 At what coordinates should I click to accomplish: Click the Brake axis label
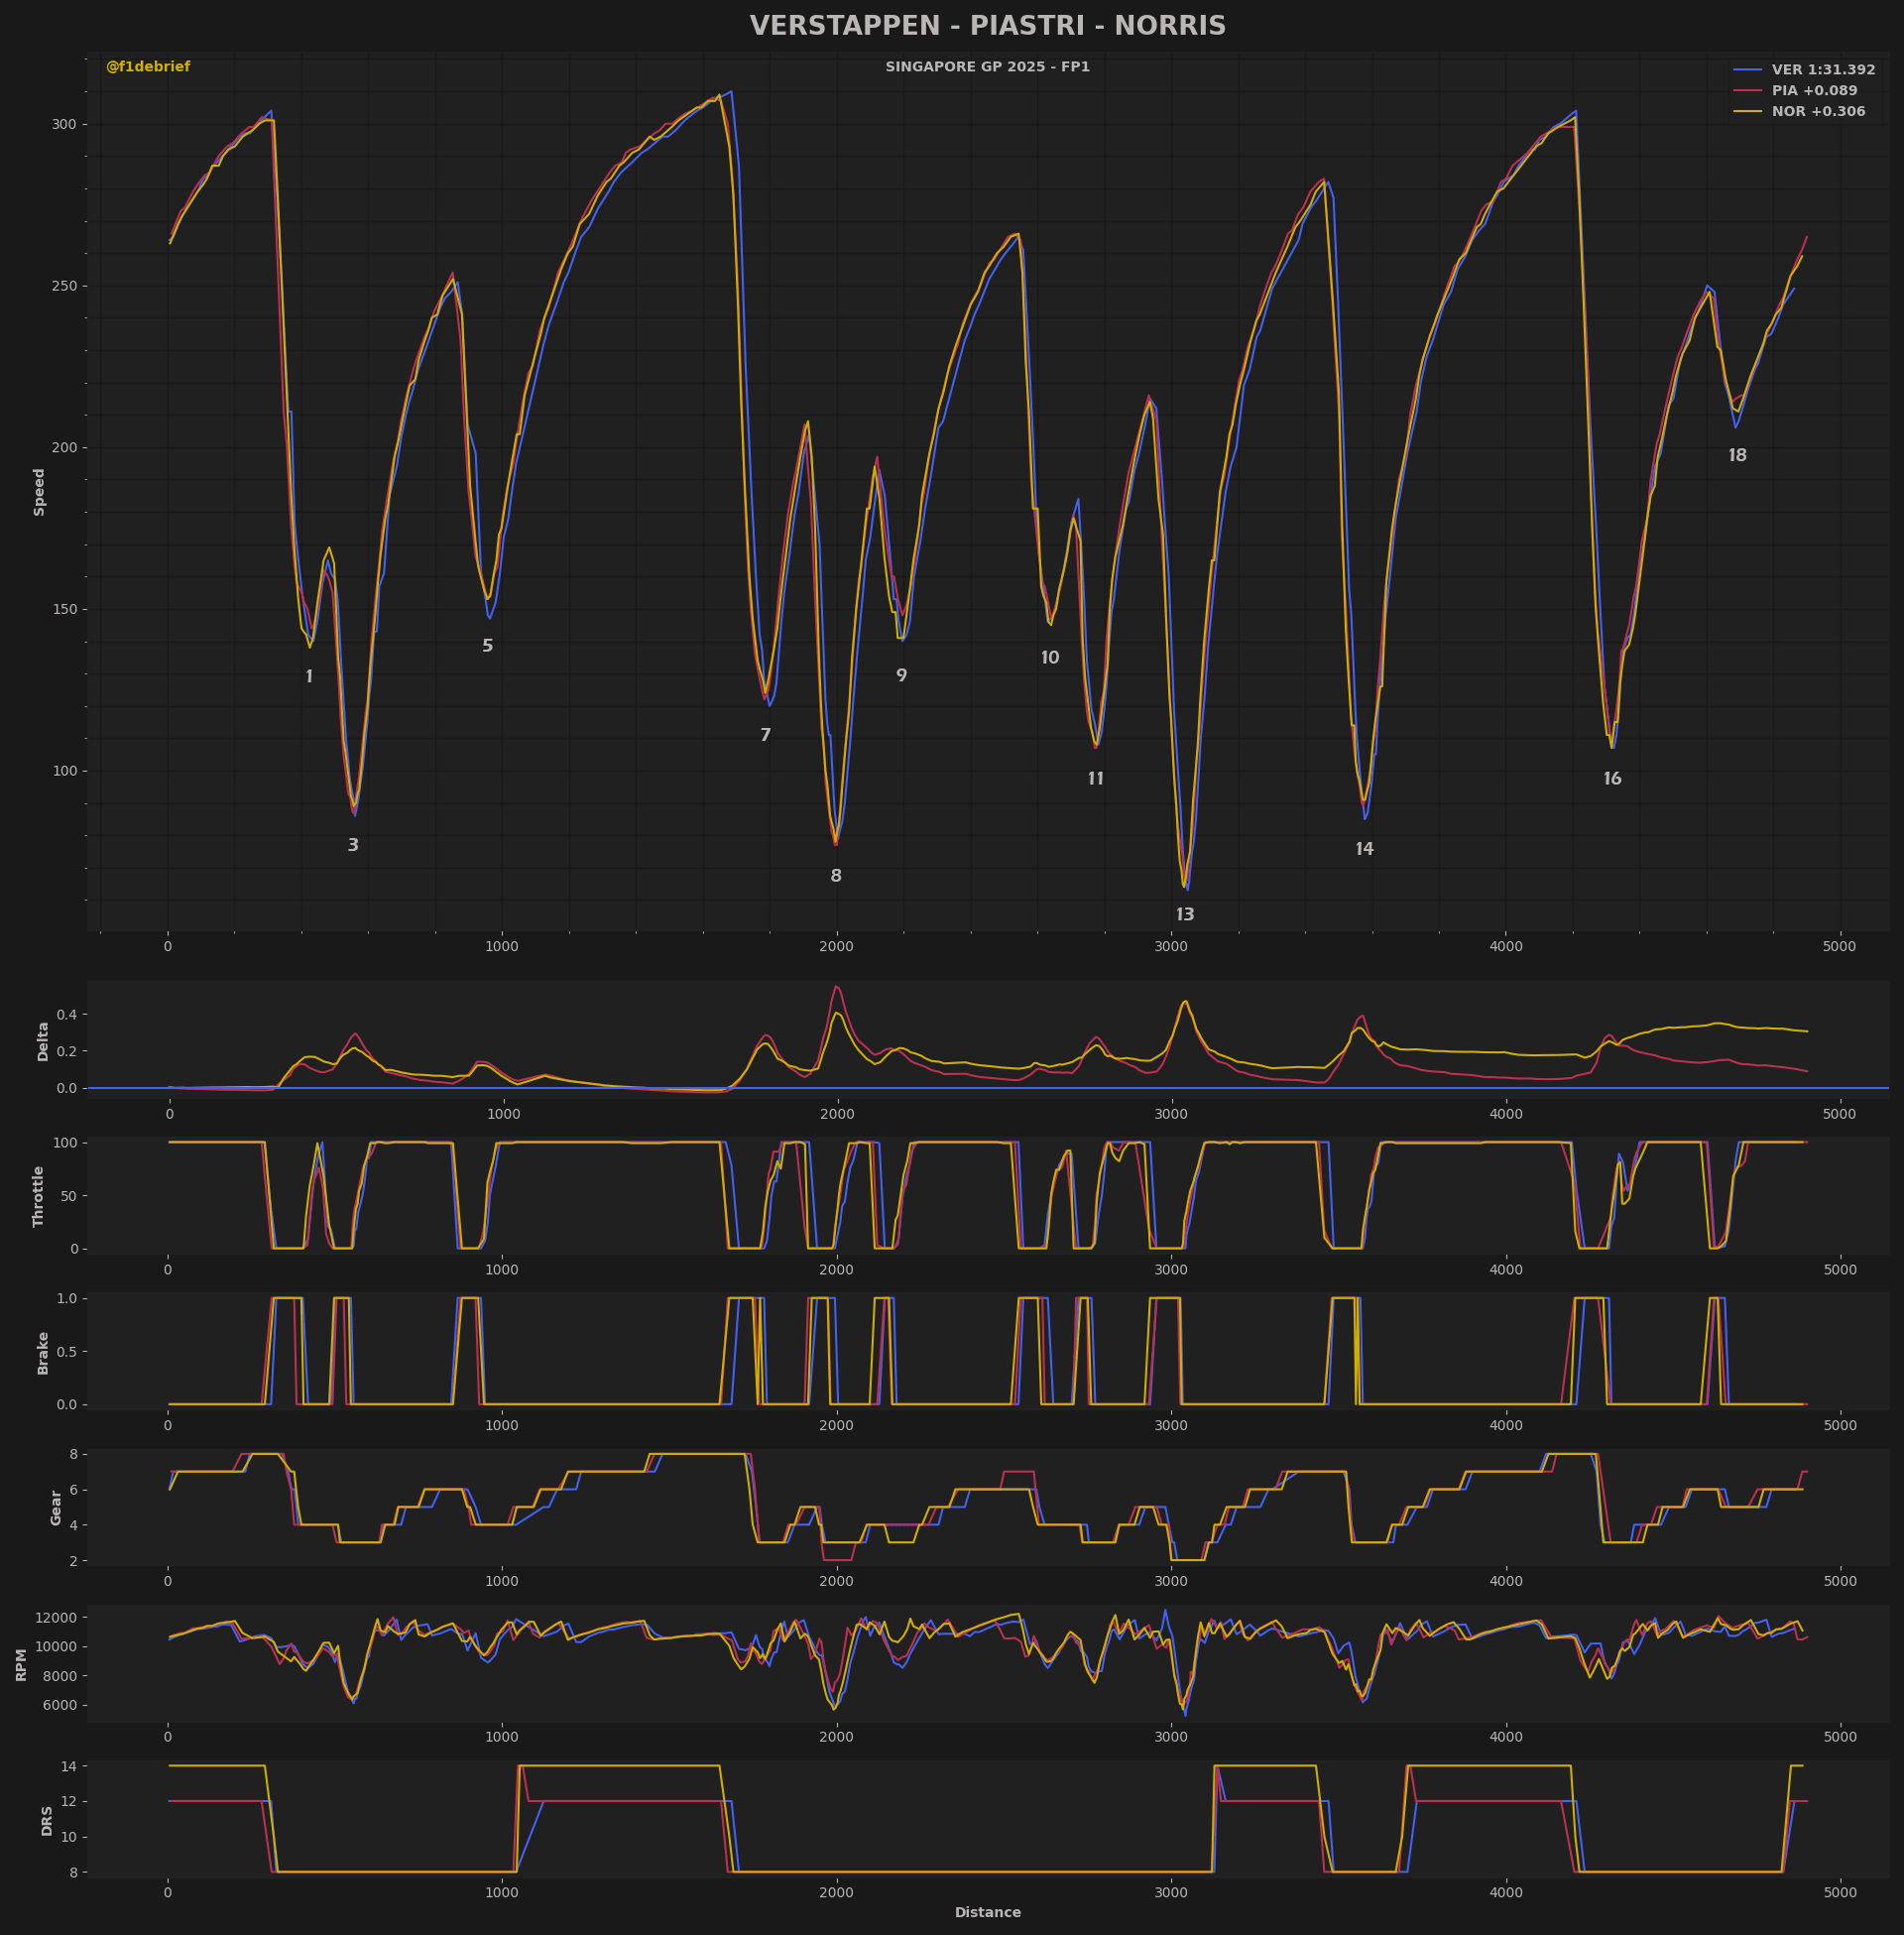click(43, 1352)
